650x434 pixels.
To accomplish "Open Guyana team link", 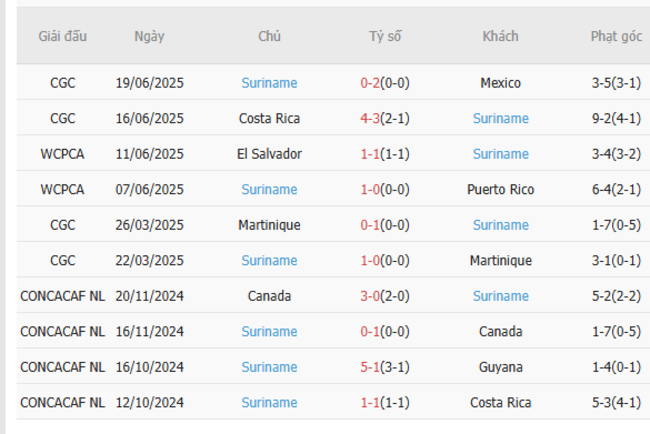I will 500,367.
